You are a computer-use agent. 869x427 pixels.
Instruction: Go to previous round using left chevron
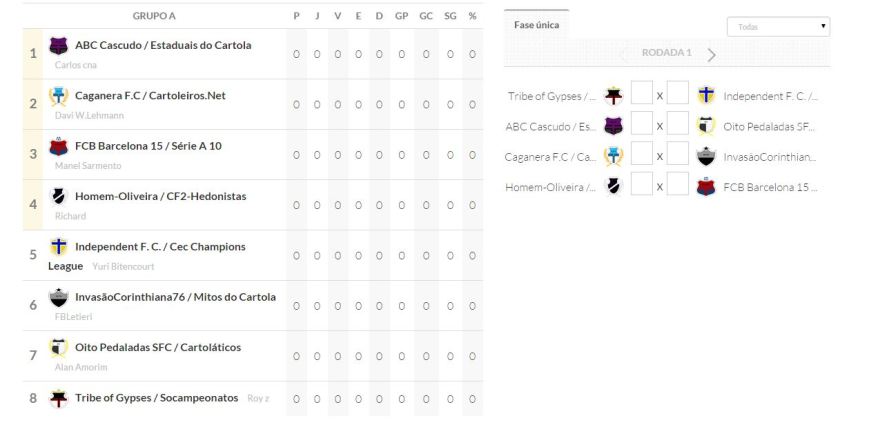click(622, 54)
